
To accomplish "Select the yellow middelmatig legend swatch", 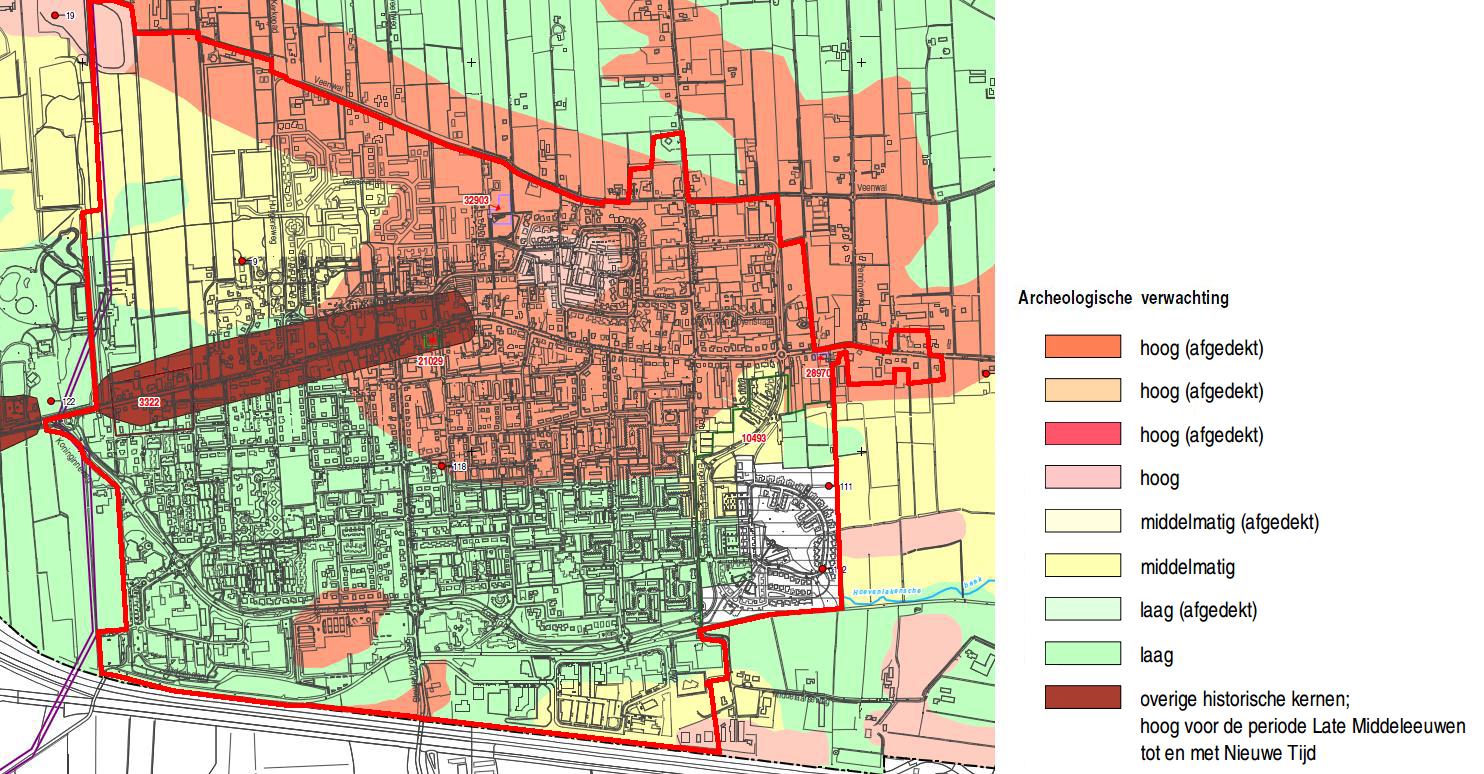I will (x=1082, y=567).
